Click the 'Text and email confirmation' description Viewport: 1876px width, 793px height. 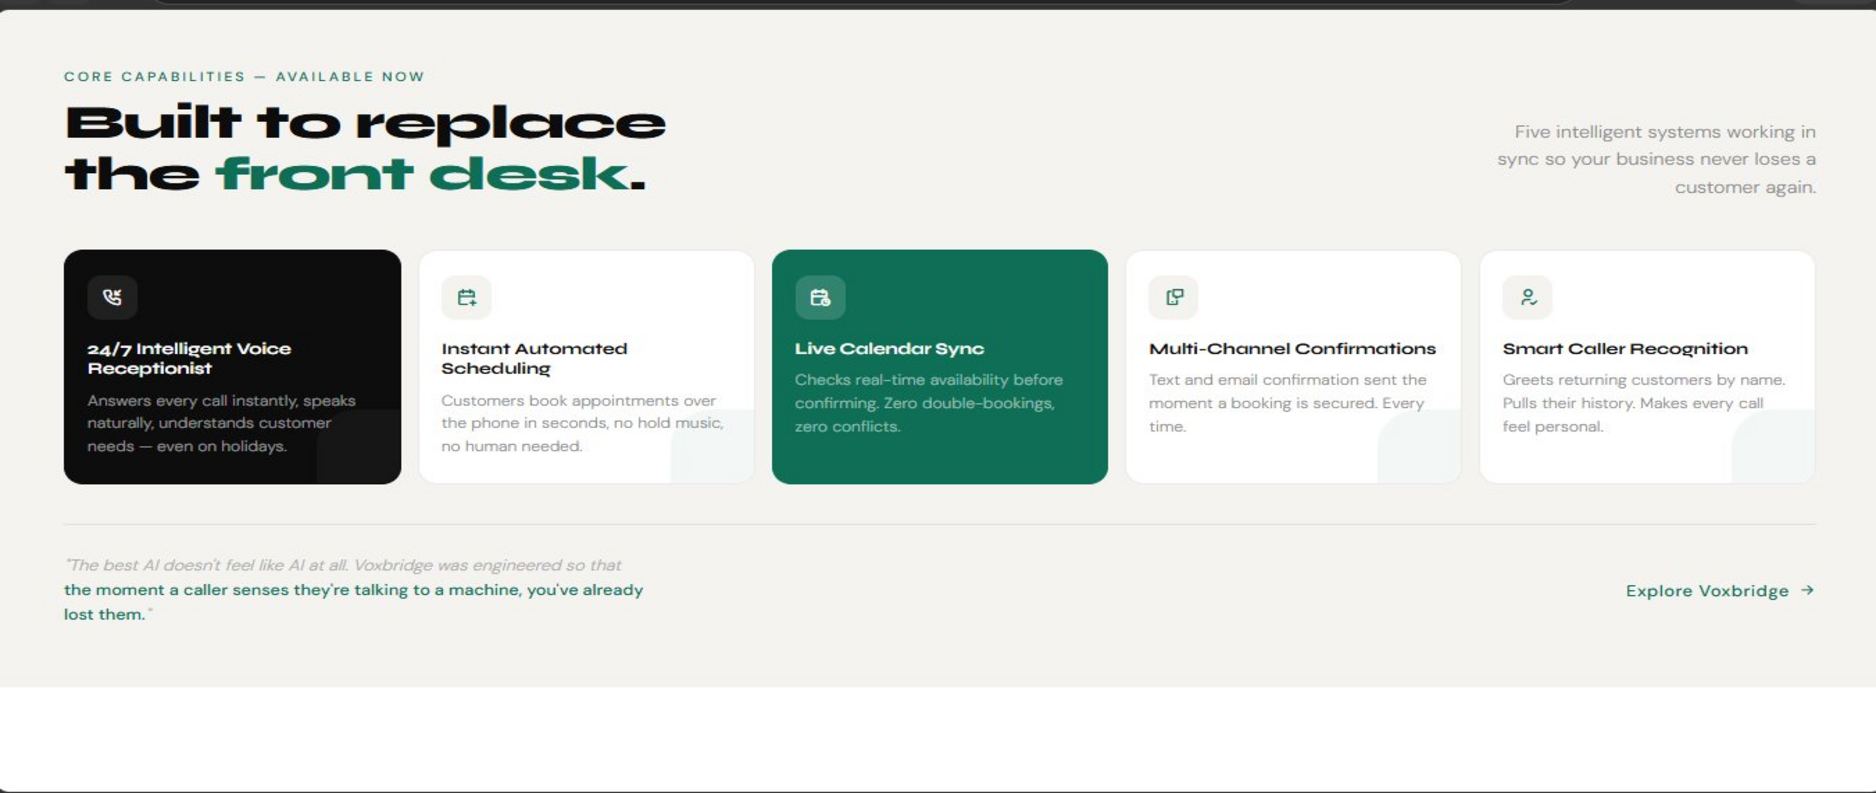tap(1288, 403)
